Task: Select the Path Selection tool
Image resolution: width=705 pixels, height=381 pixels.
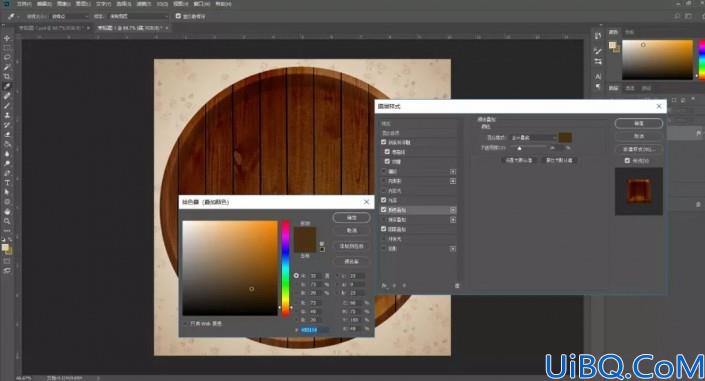Action: [7, 192]
